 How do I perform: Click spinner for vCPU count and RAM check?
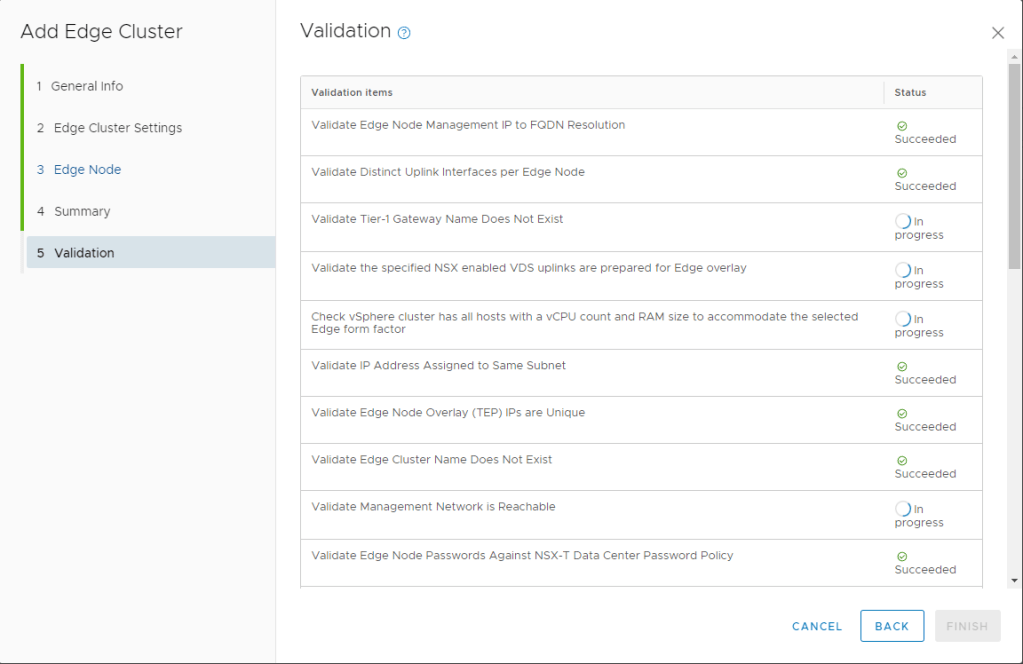click(x=902, y=319)
